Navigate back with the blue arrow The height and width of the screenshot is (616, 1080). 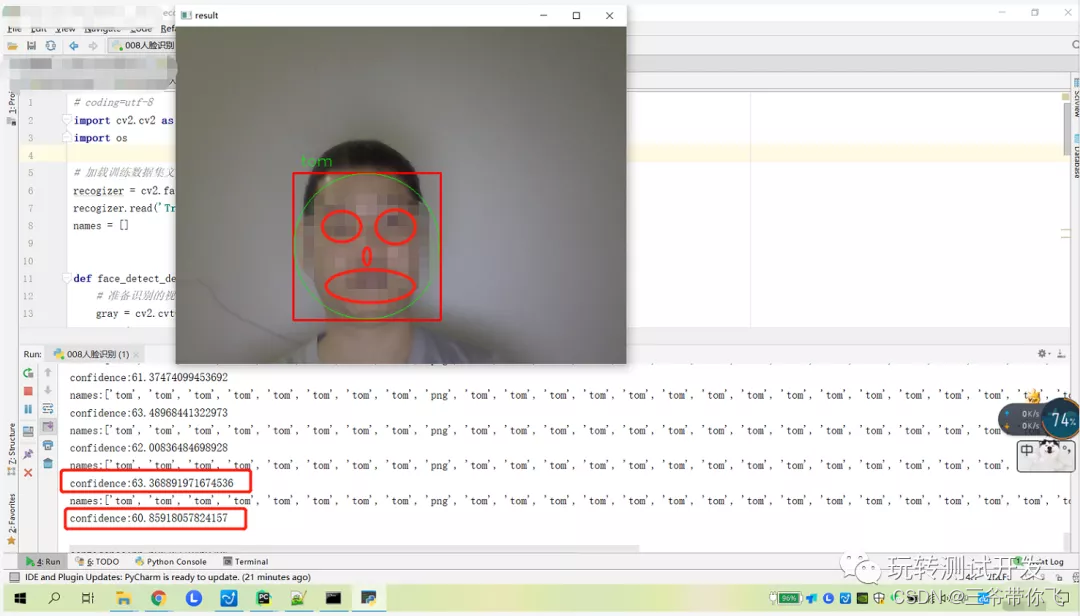(x=74, y=45)
